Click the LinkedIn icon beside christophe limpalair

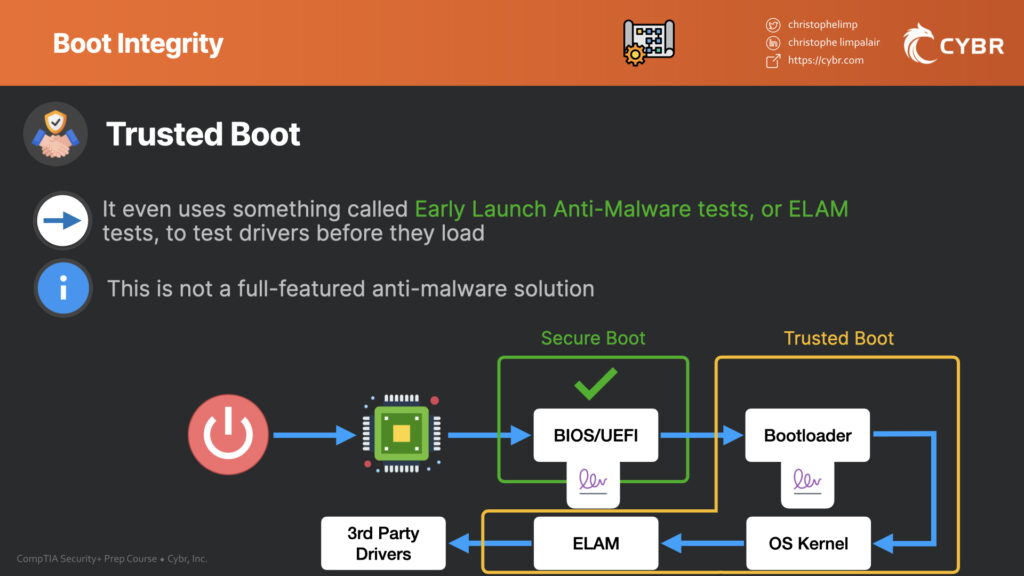pos(773,43)
